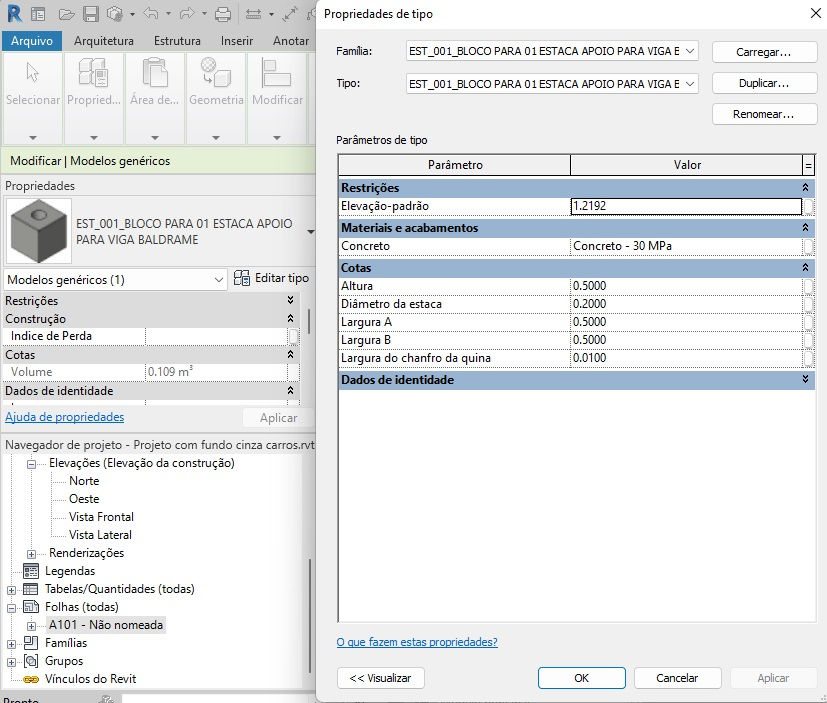Click the Grupos icon in project browser
Viewport: 827px width, 703px height.
(x=31, y=661)
